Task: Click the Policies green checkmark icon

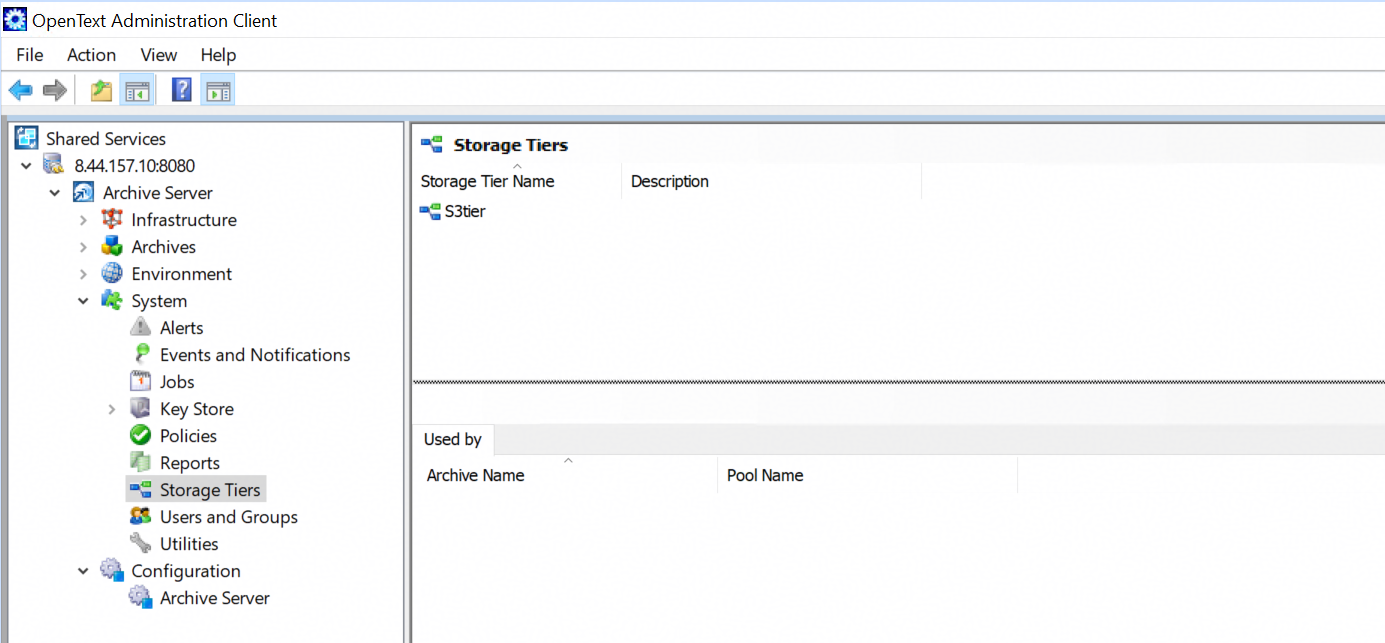Action: pyautogui.click(x=141, y=435)
